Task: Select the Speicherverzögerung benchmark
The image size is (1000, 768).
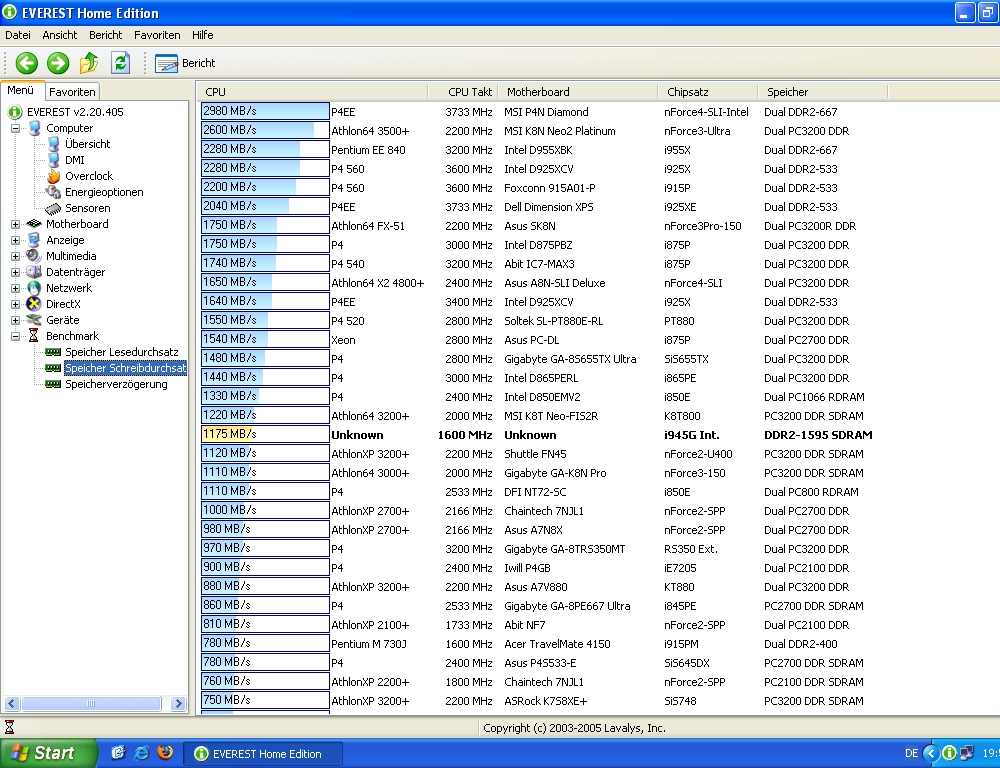Action: point(116,384)
